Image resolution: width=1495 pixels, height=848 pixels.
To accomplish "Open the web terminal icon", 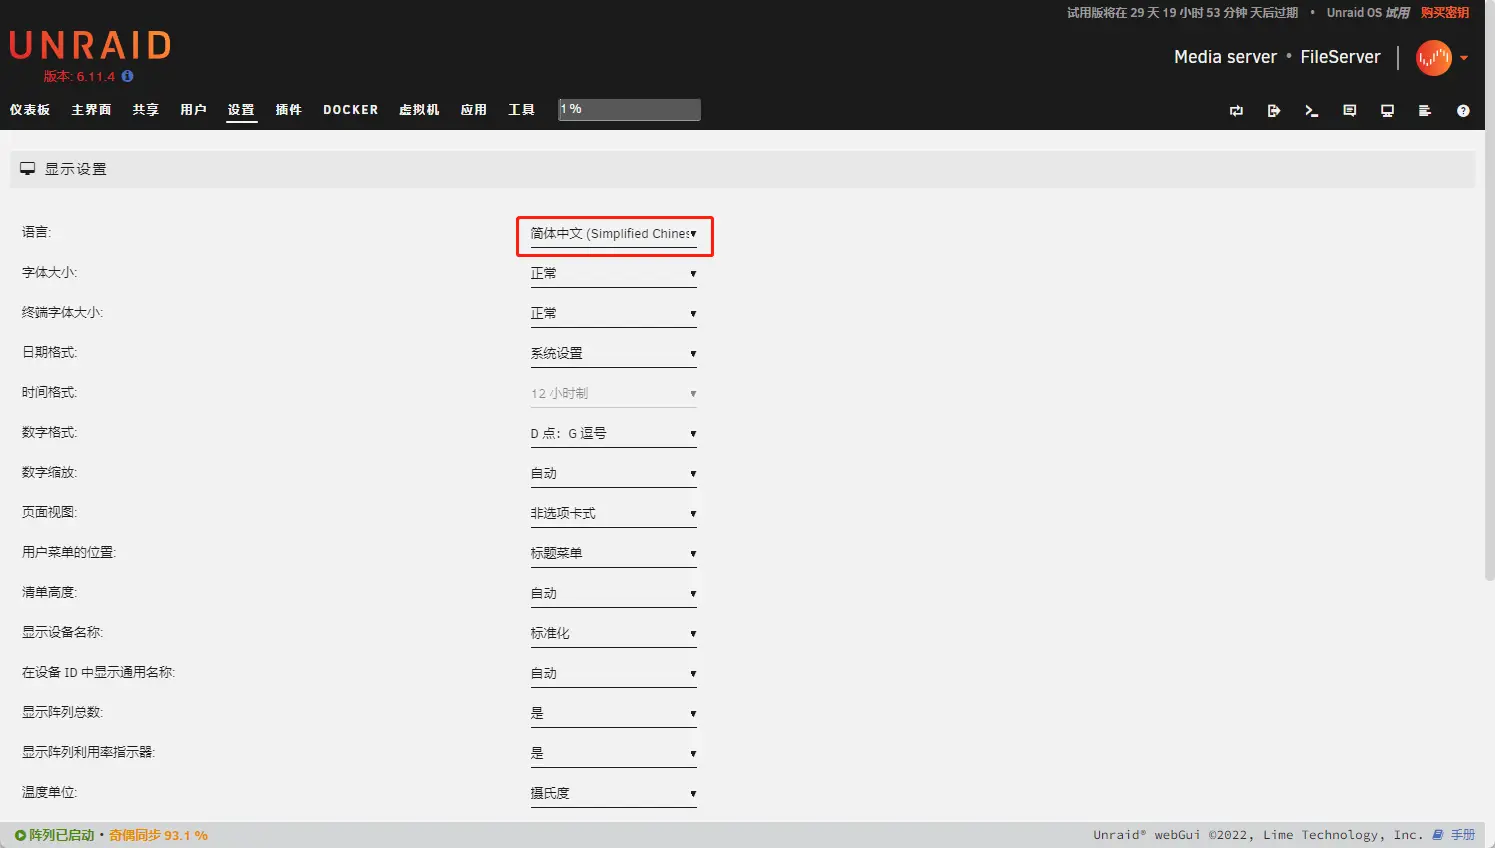I will [1311, 111].
